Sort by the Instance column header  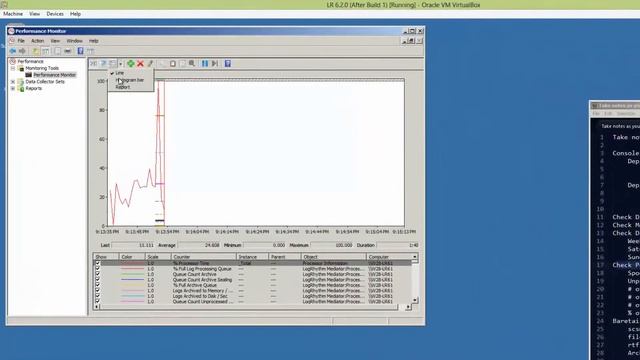coord(252,257)
